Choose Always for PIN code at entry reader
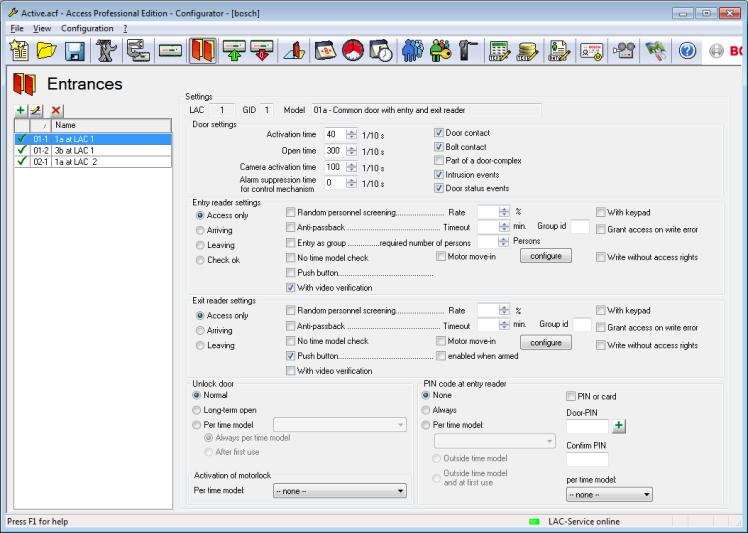This screenshot has width=748, height=533. click(x=426, y=410)
